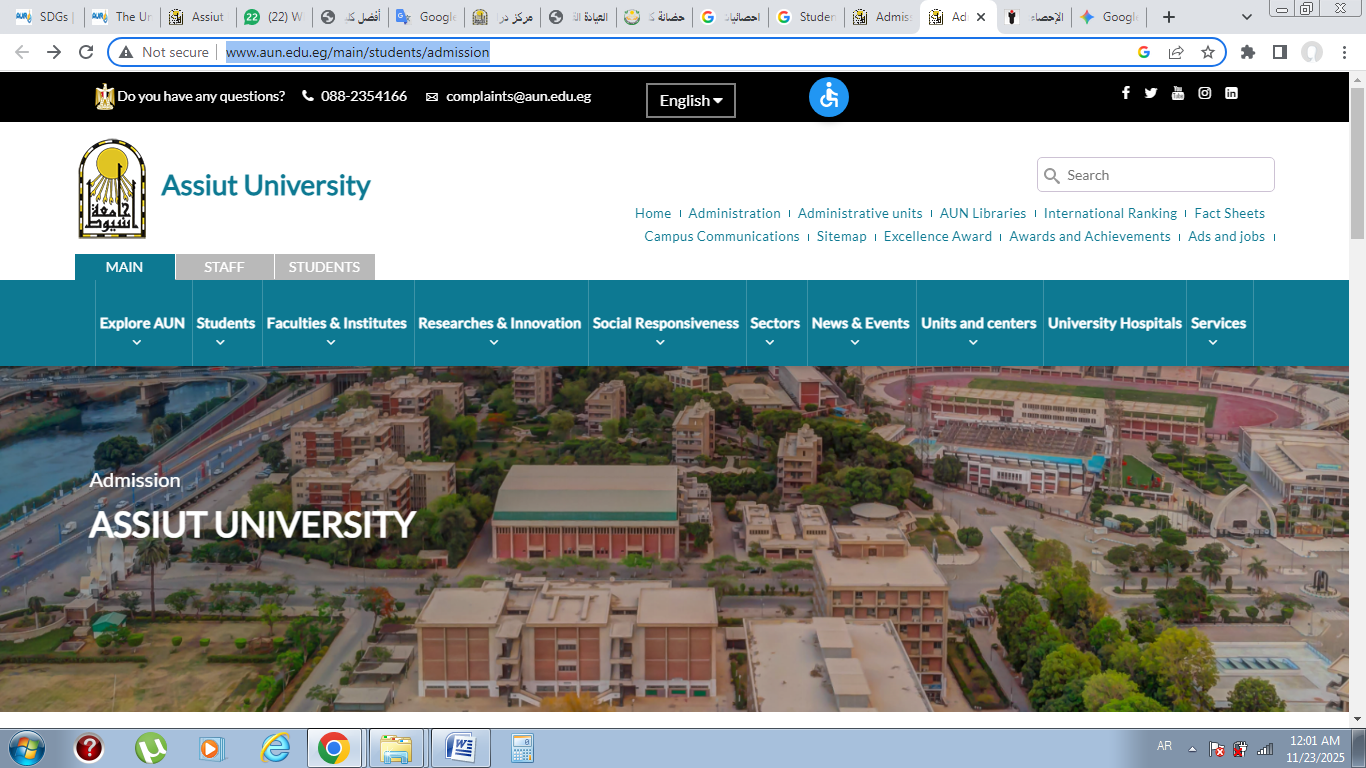This screenshot has height=768, width=1366.
Task: Expand the Researches & Innovation menu
Action: [499, 324]
